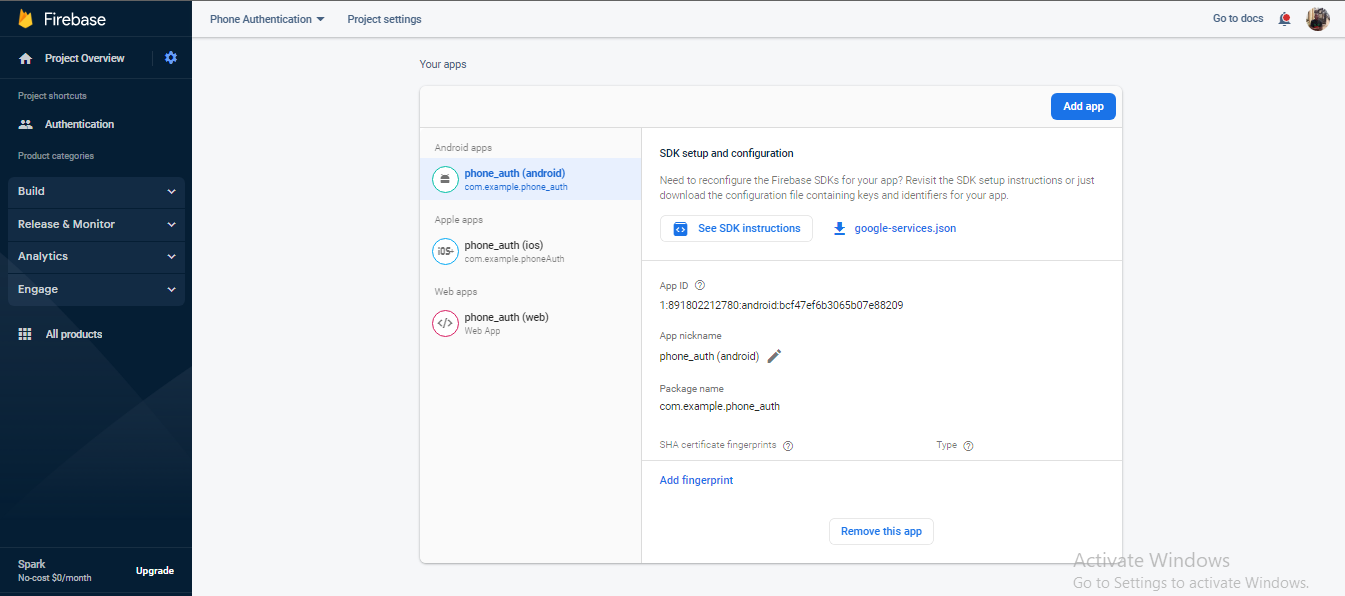Select phone_auth (android) app
The height and width of the screenshot is (596, 1345).
[x=530, y=179]
